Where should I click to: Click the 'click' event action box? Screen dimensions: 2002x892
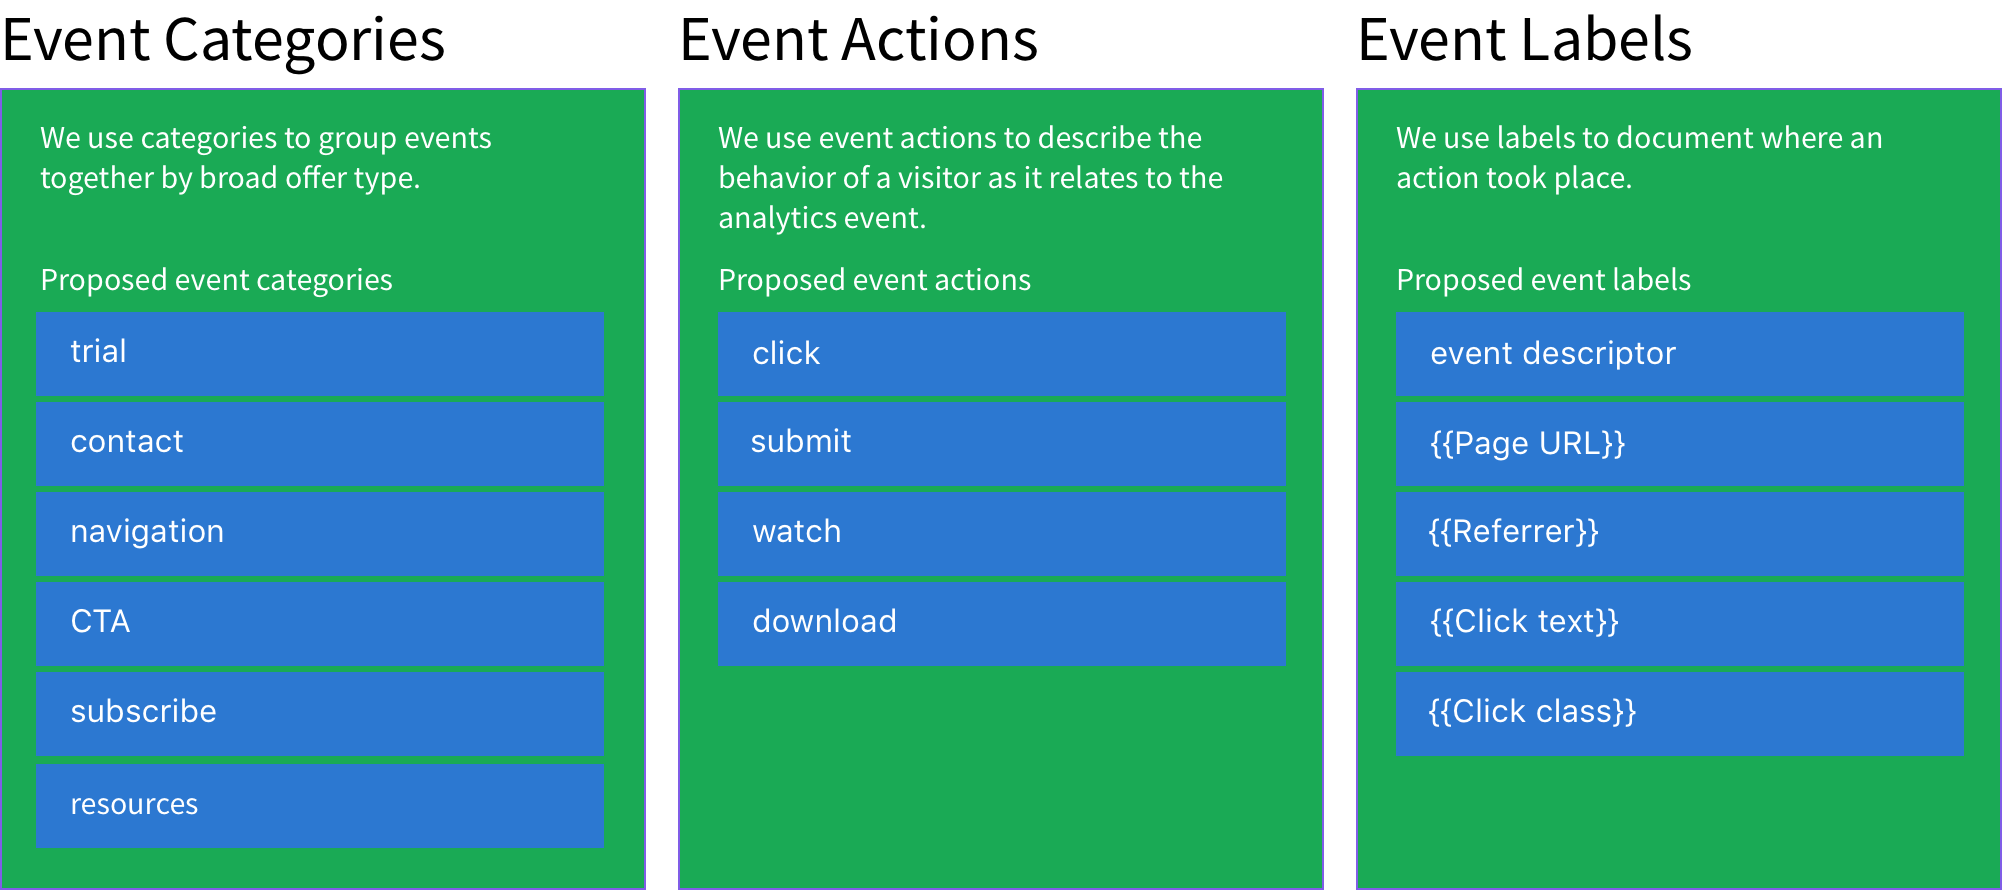pos(1001,353)
